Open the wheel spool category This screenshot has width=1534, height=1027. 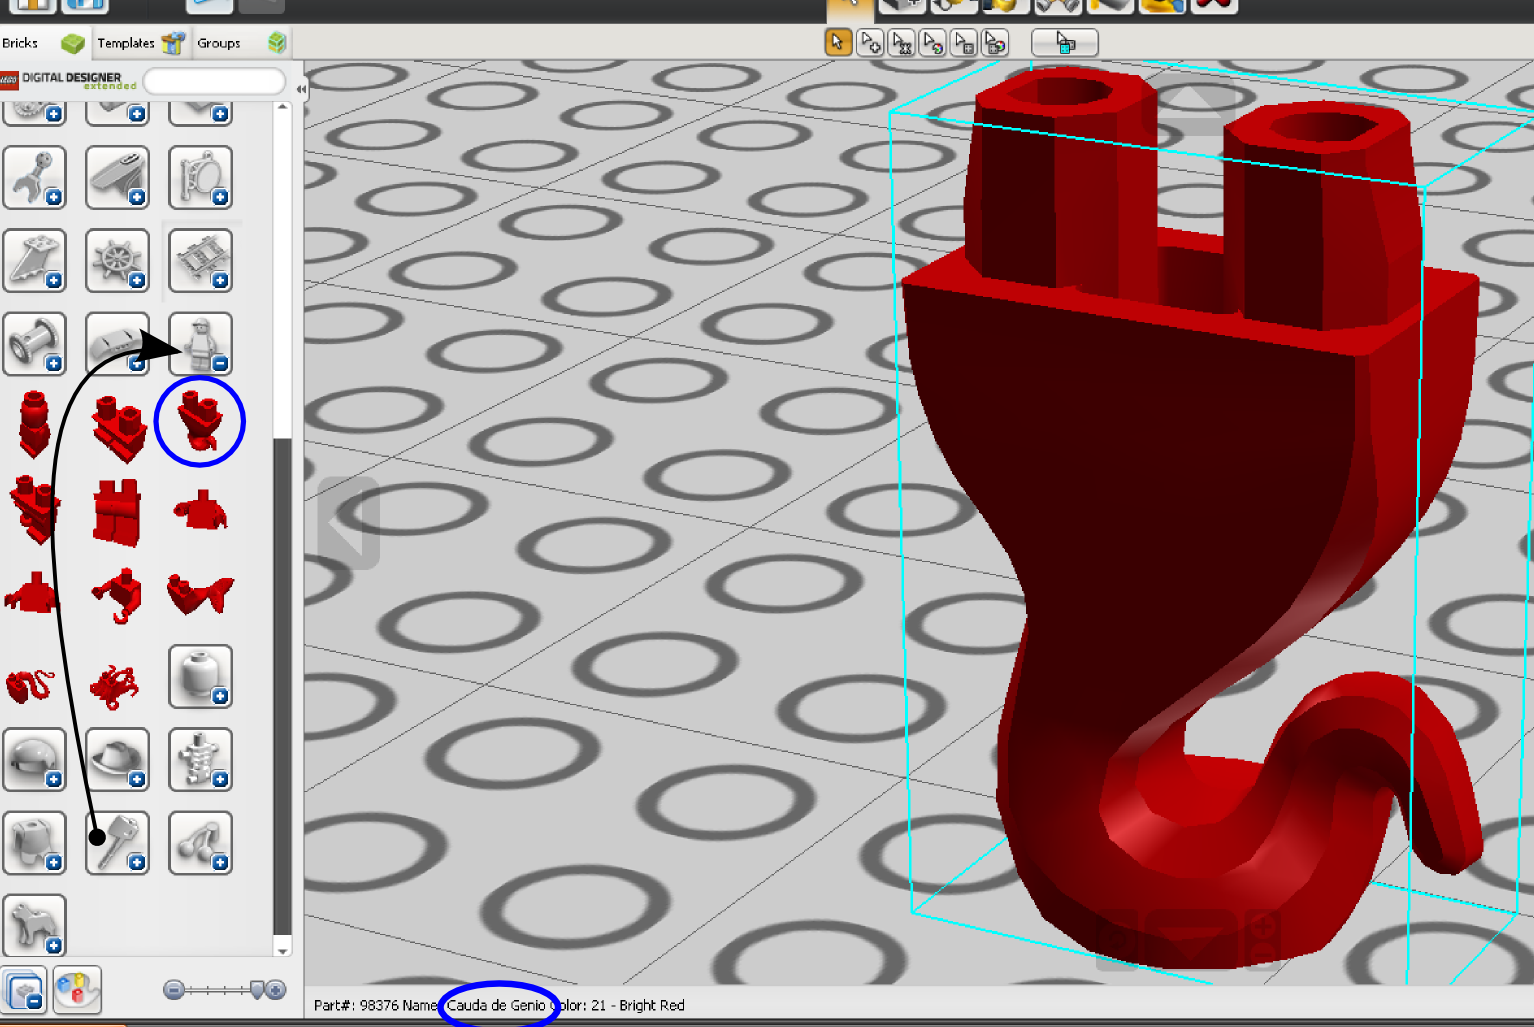35,344
